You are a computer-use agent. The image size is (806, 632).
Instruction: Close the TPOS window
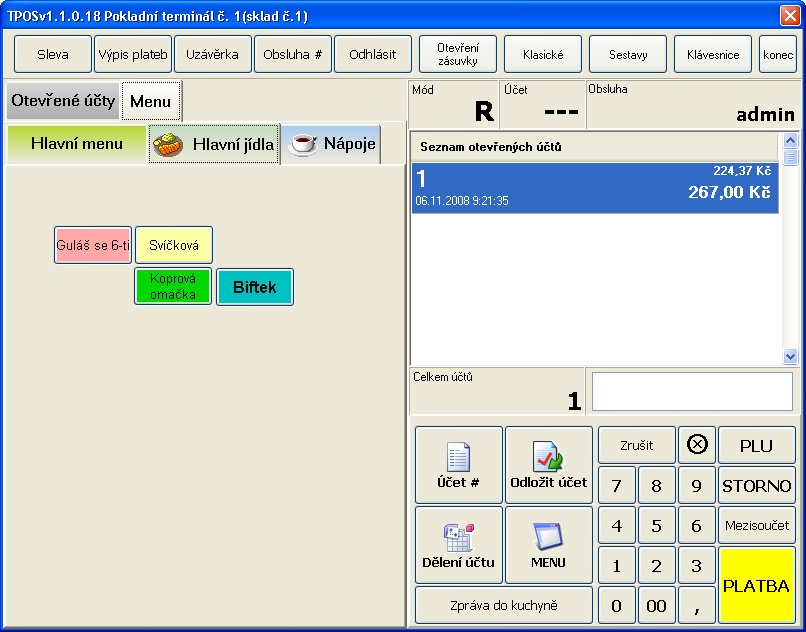pos(790,15)
